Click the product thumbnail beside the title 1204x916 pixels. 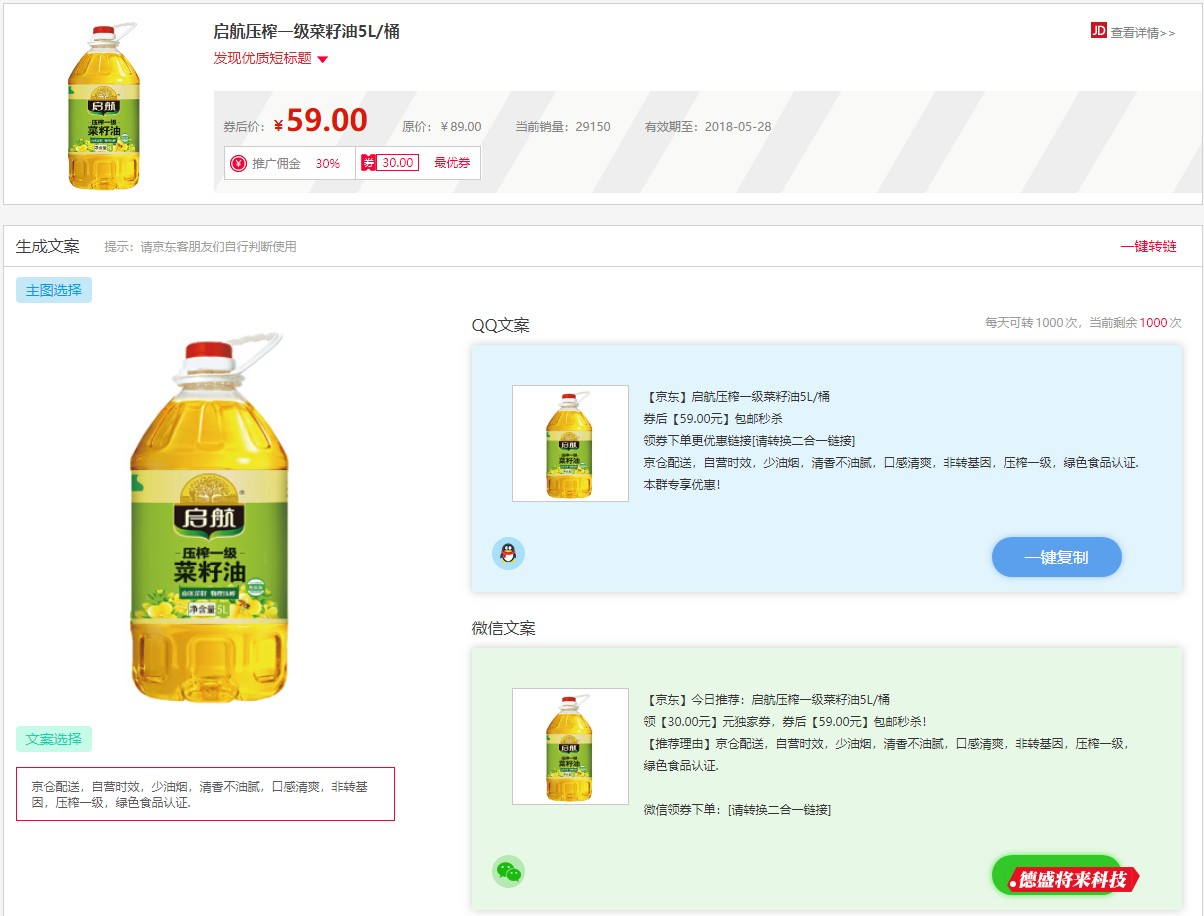pyautogui.click(x=102, y=106)
